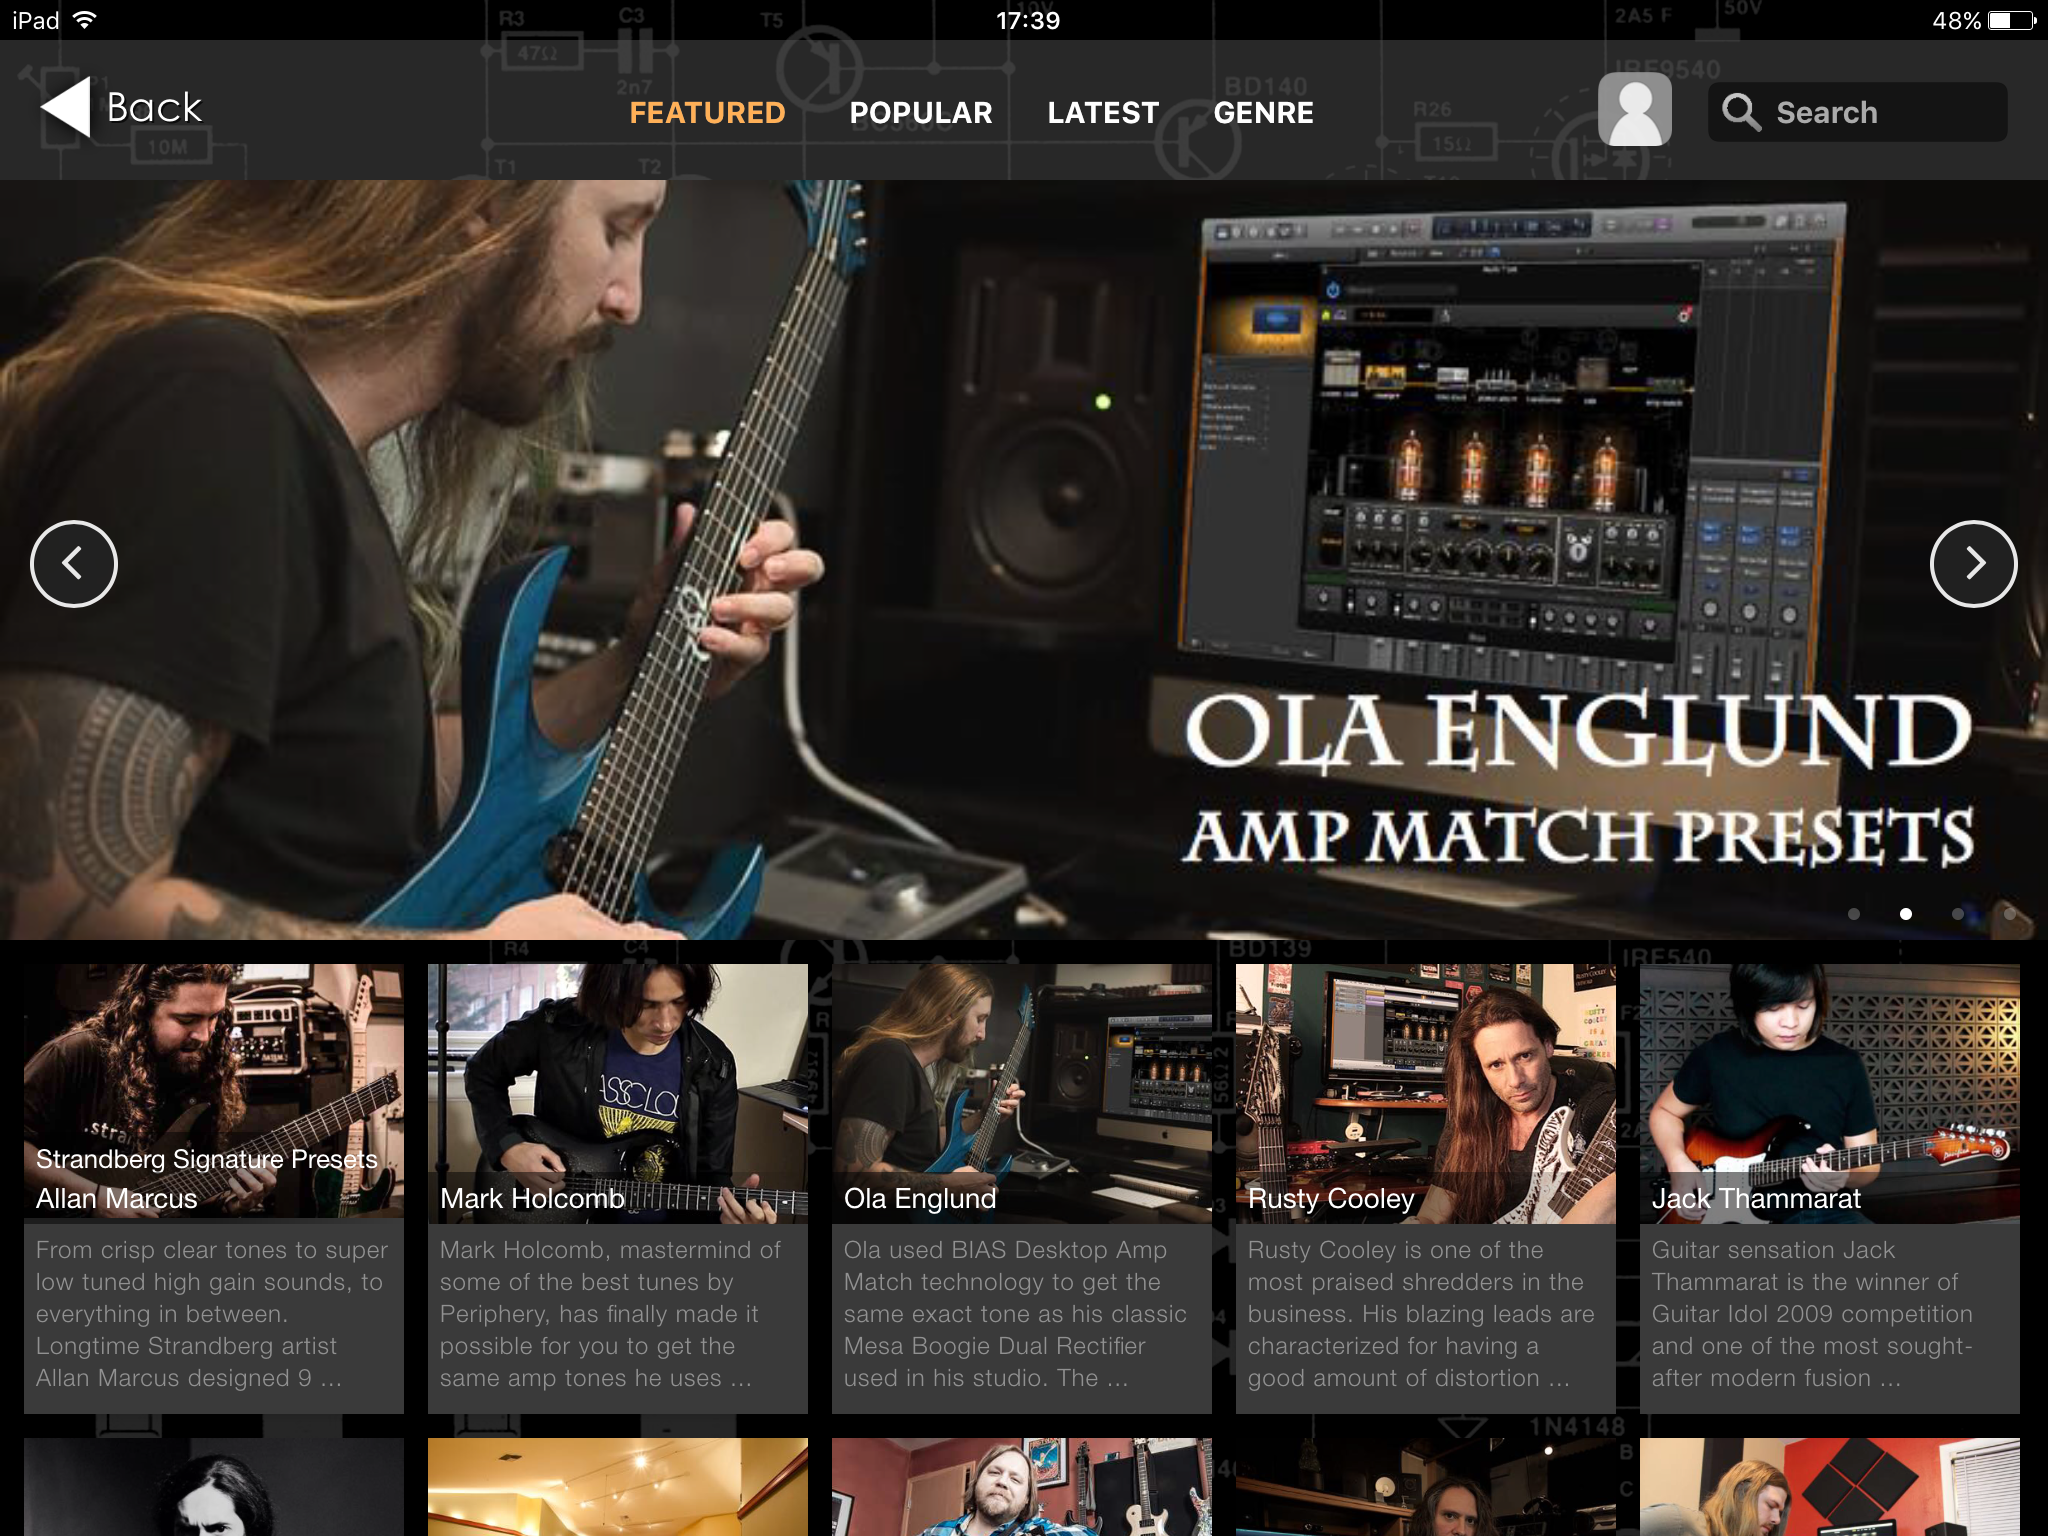This screenshot has width=2048, height=1536.
Task: Tap the Back arrow icon
Action: click(66, 107)
